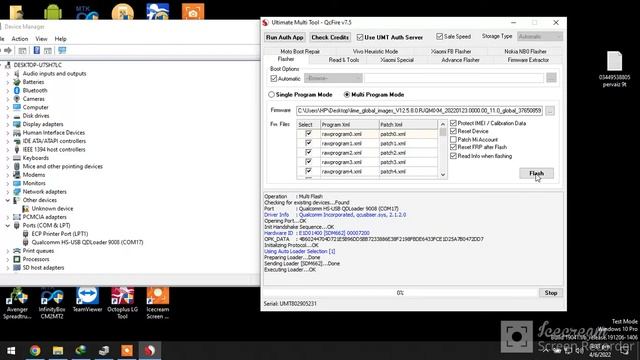Open the orange camera desktop shortcut
This screenshot has width=640, height=360.
pos(193,11)
